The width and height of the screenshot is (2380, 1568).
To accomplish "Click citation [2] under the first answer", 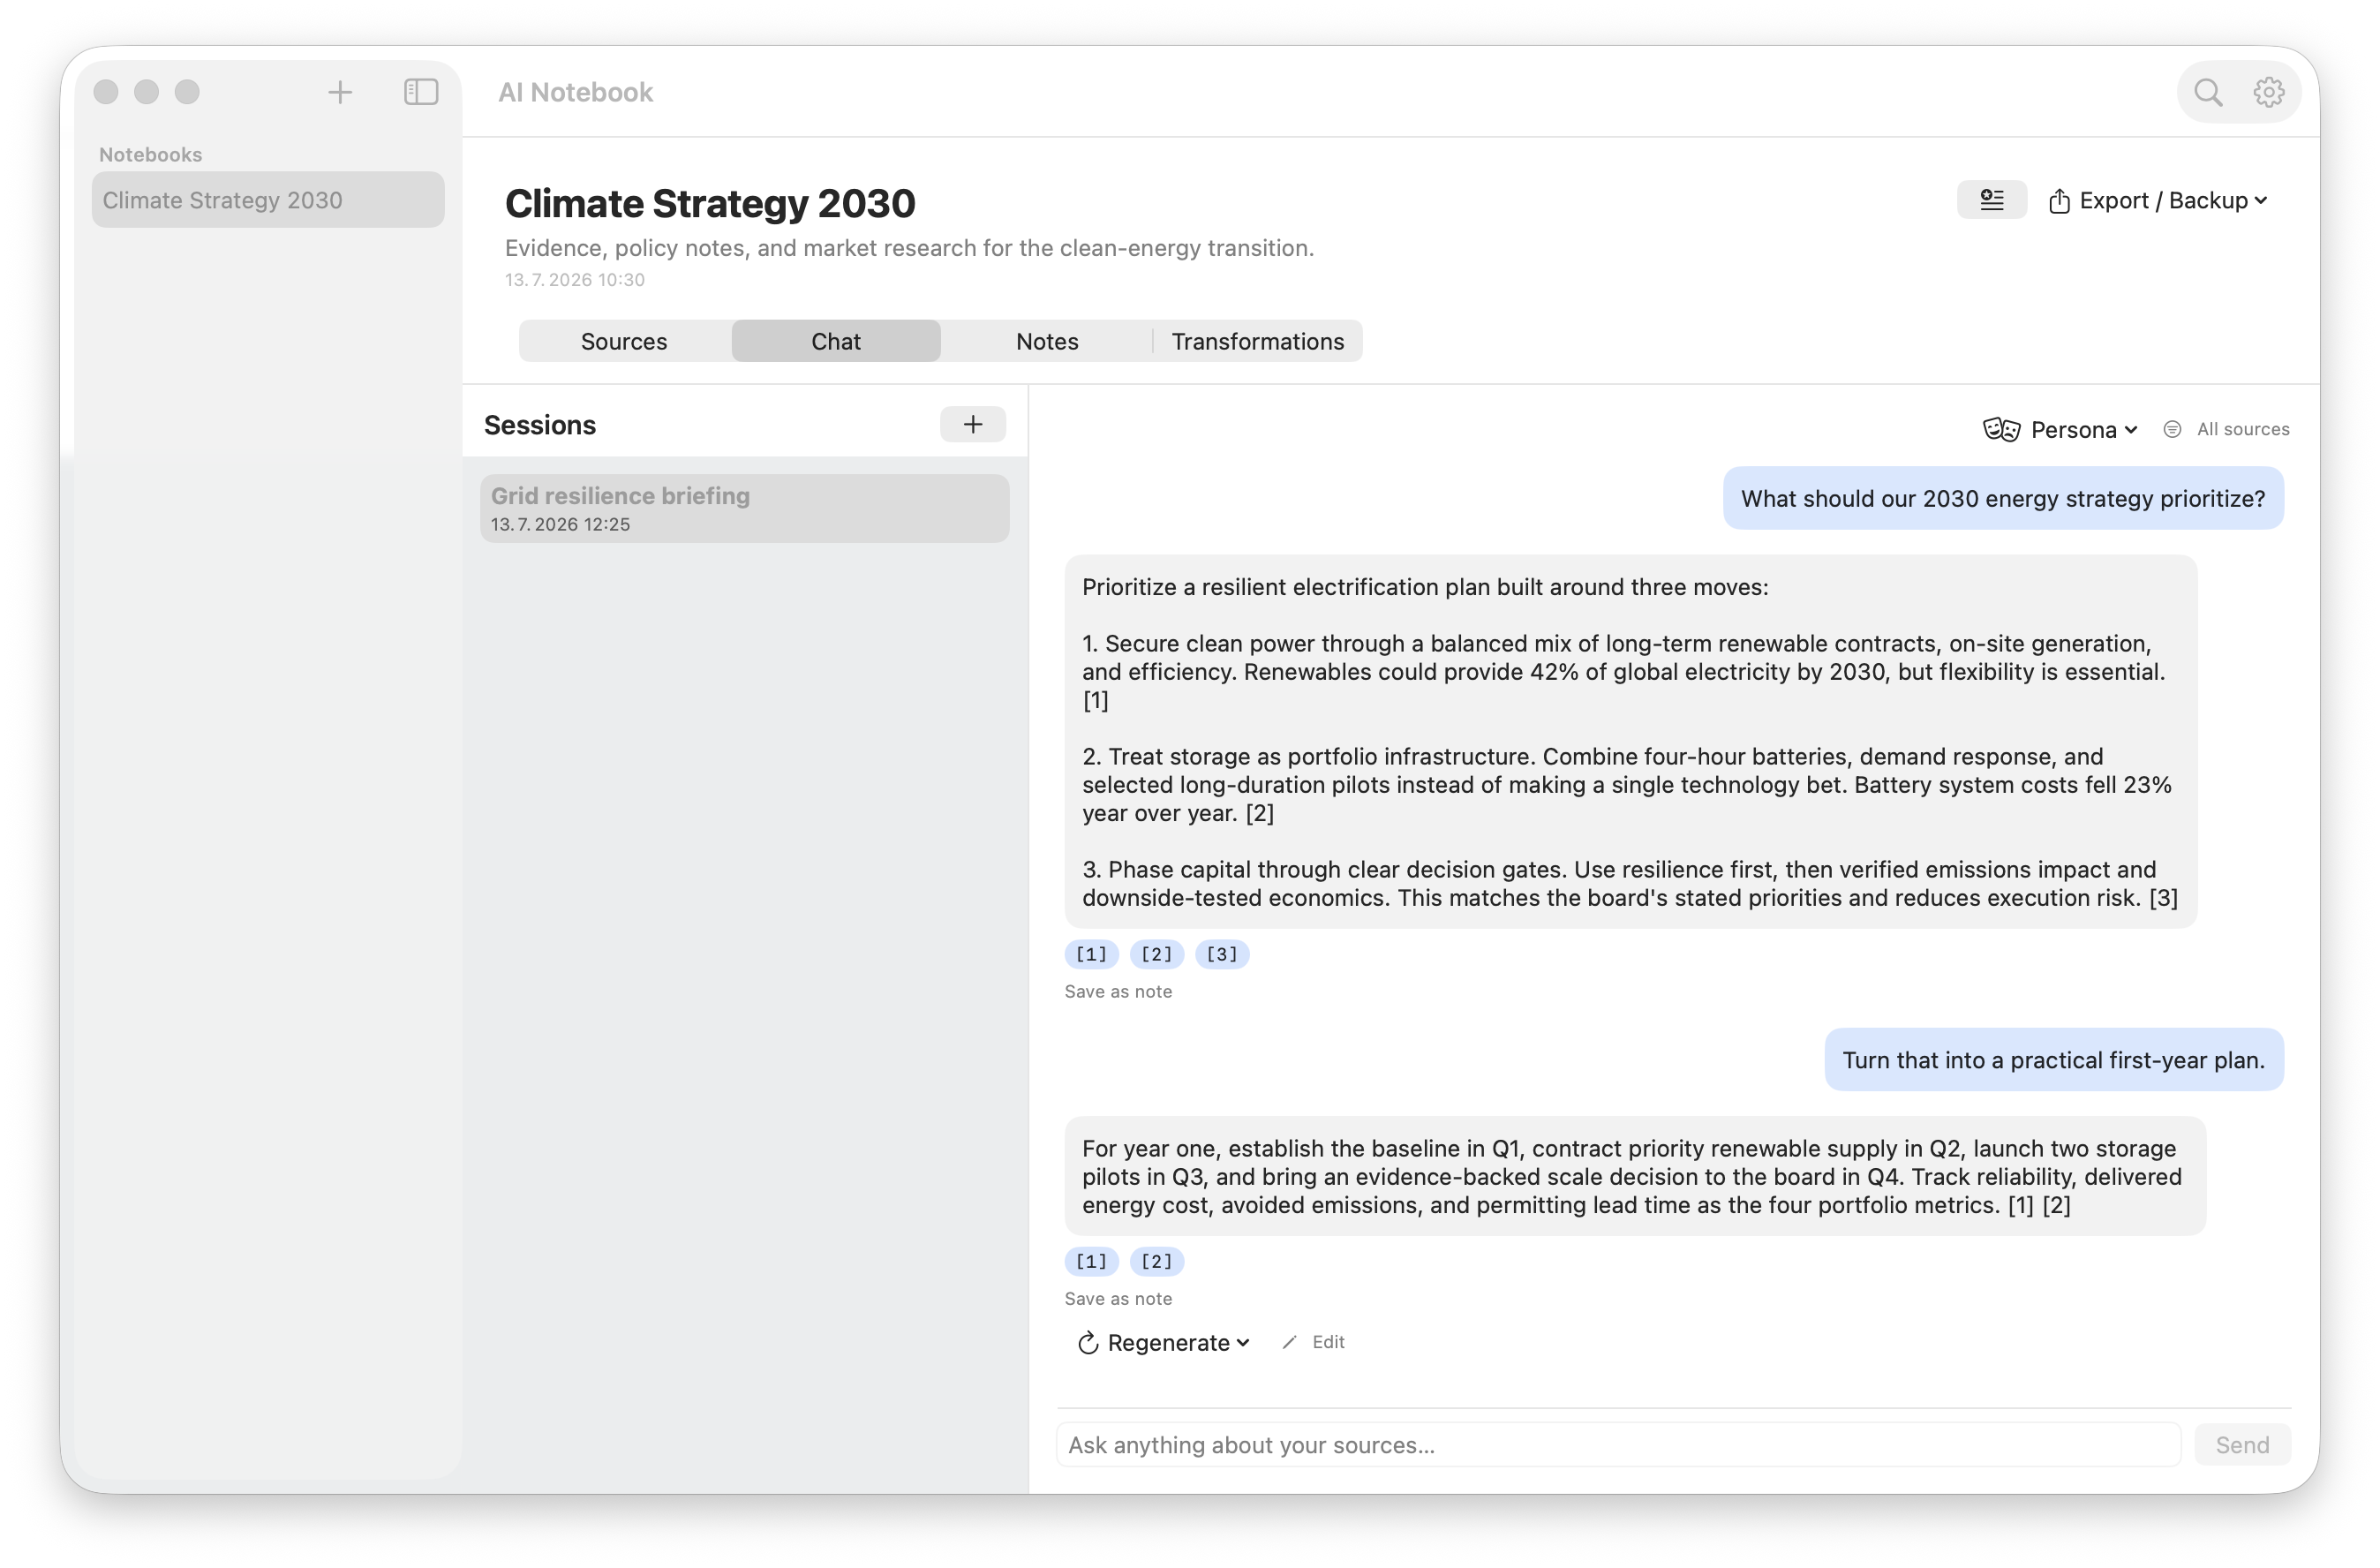I will pyautogui.click(x=1156, y=954).
